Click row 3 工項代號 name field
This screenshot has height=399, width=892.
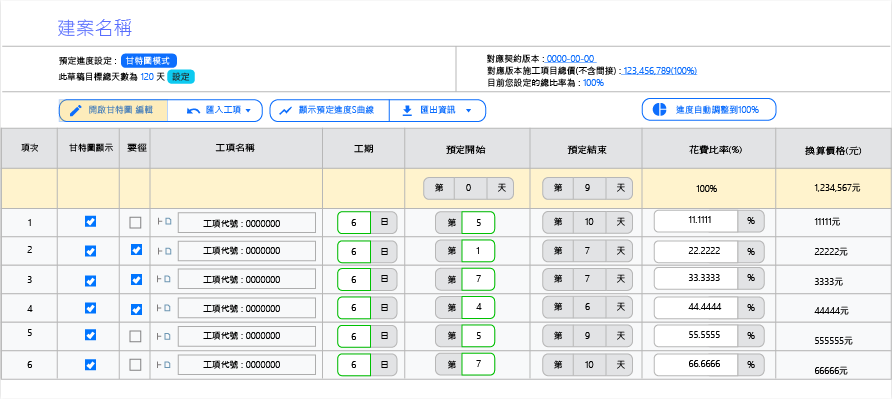[x=247, y=279]
